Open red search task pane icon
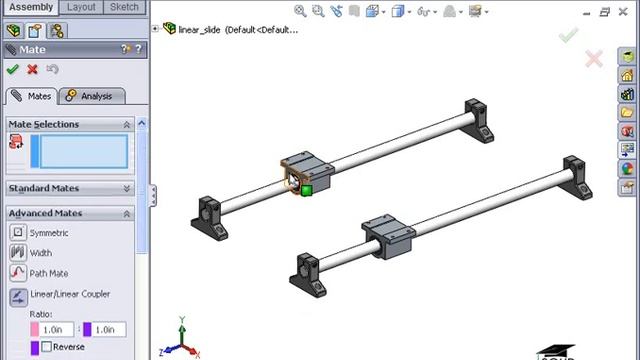Viewport: 640px width, 360px height. pyautogui.click(x=627, y=131)
